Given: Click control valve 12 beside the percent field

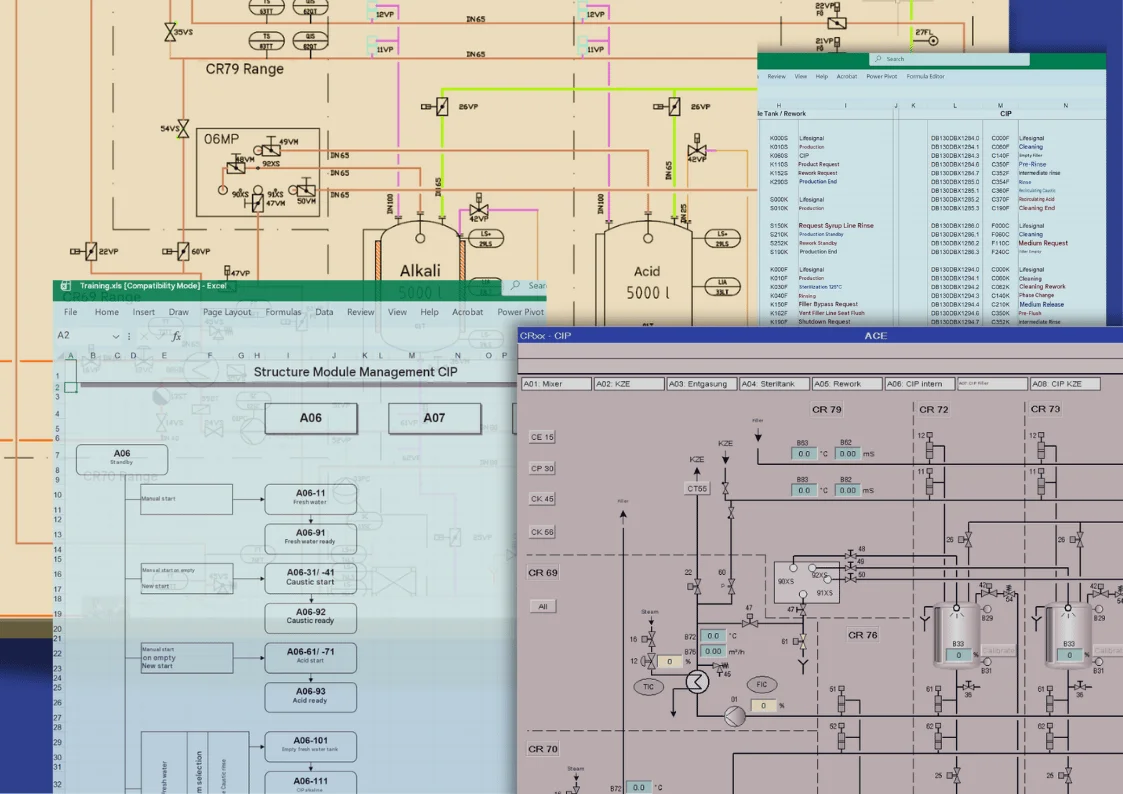Looking at the screenshot, I should click(649, 661).
